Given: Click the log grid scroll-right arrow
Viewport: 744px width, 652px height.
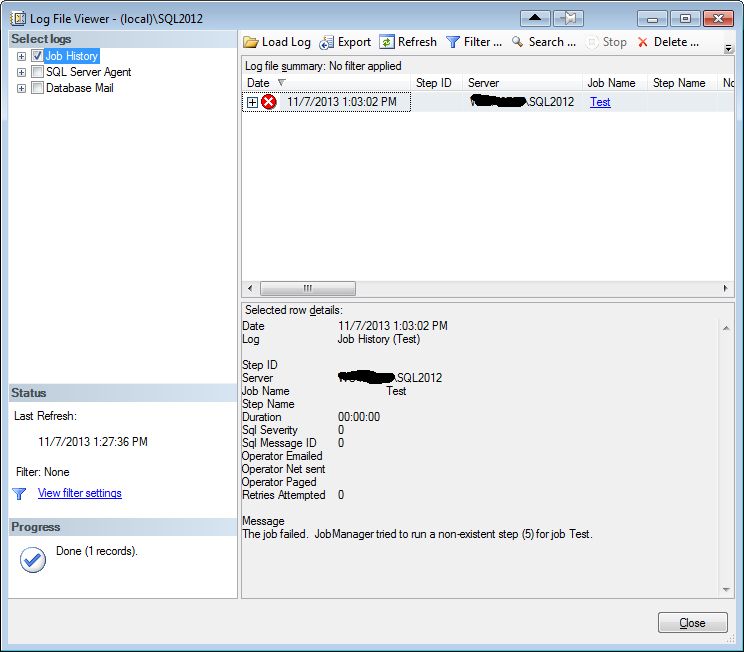Looking at the screenshot, I should point(725,288).
